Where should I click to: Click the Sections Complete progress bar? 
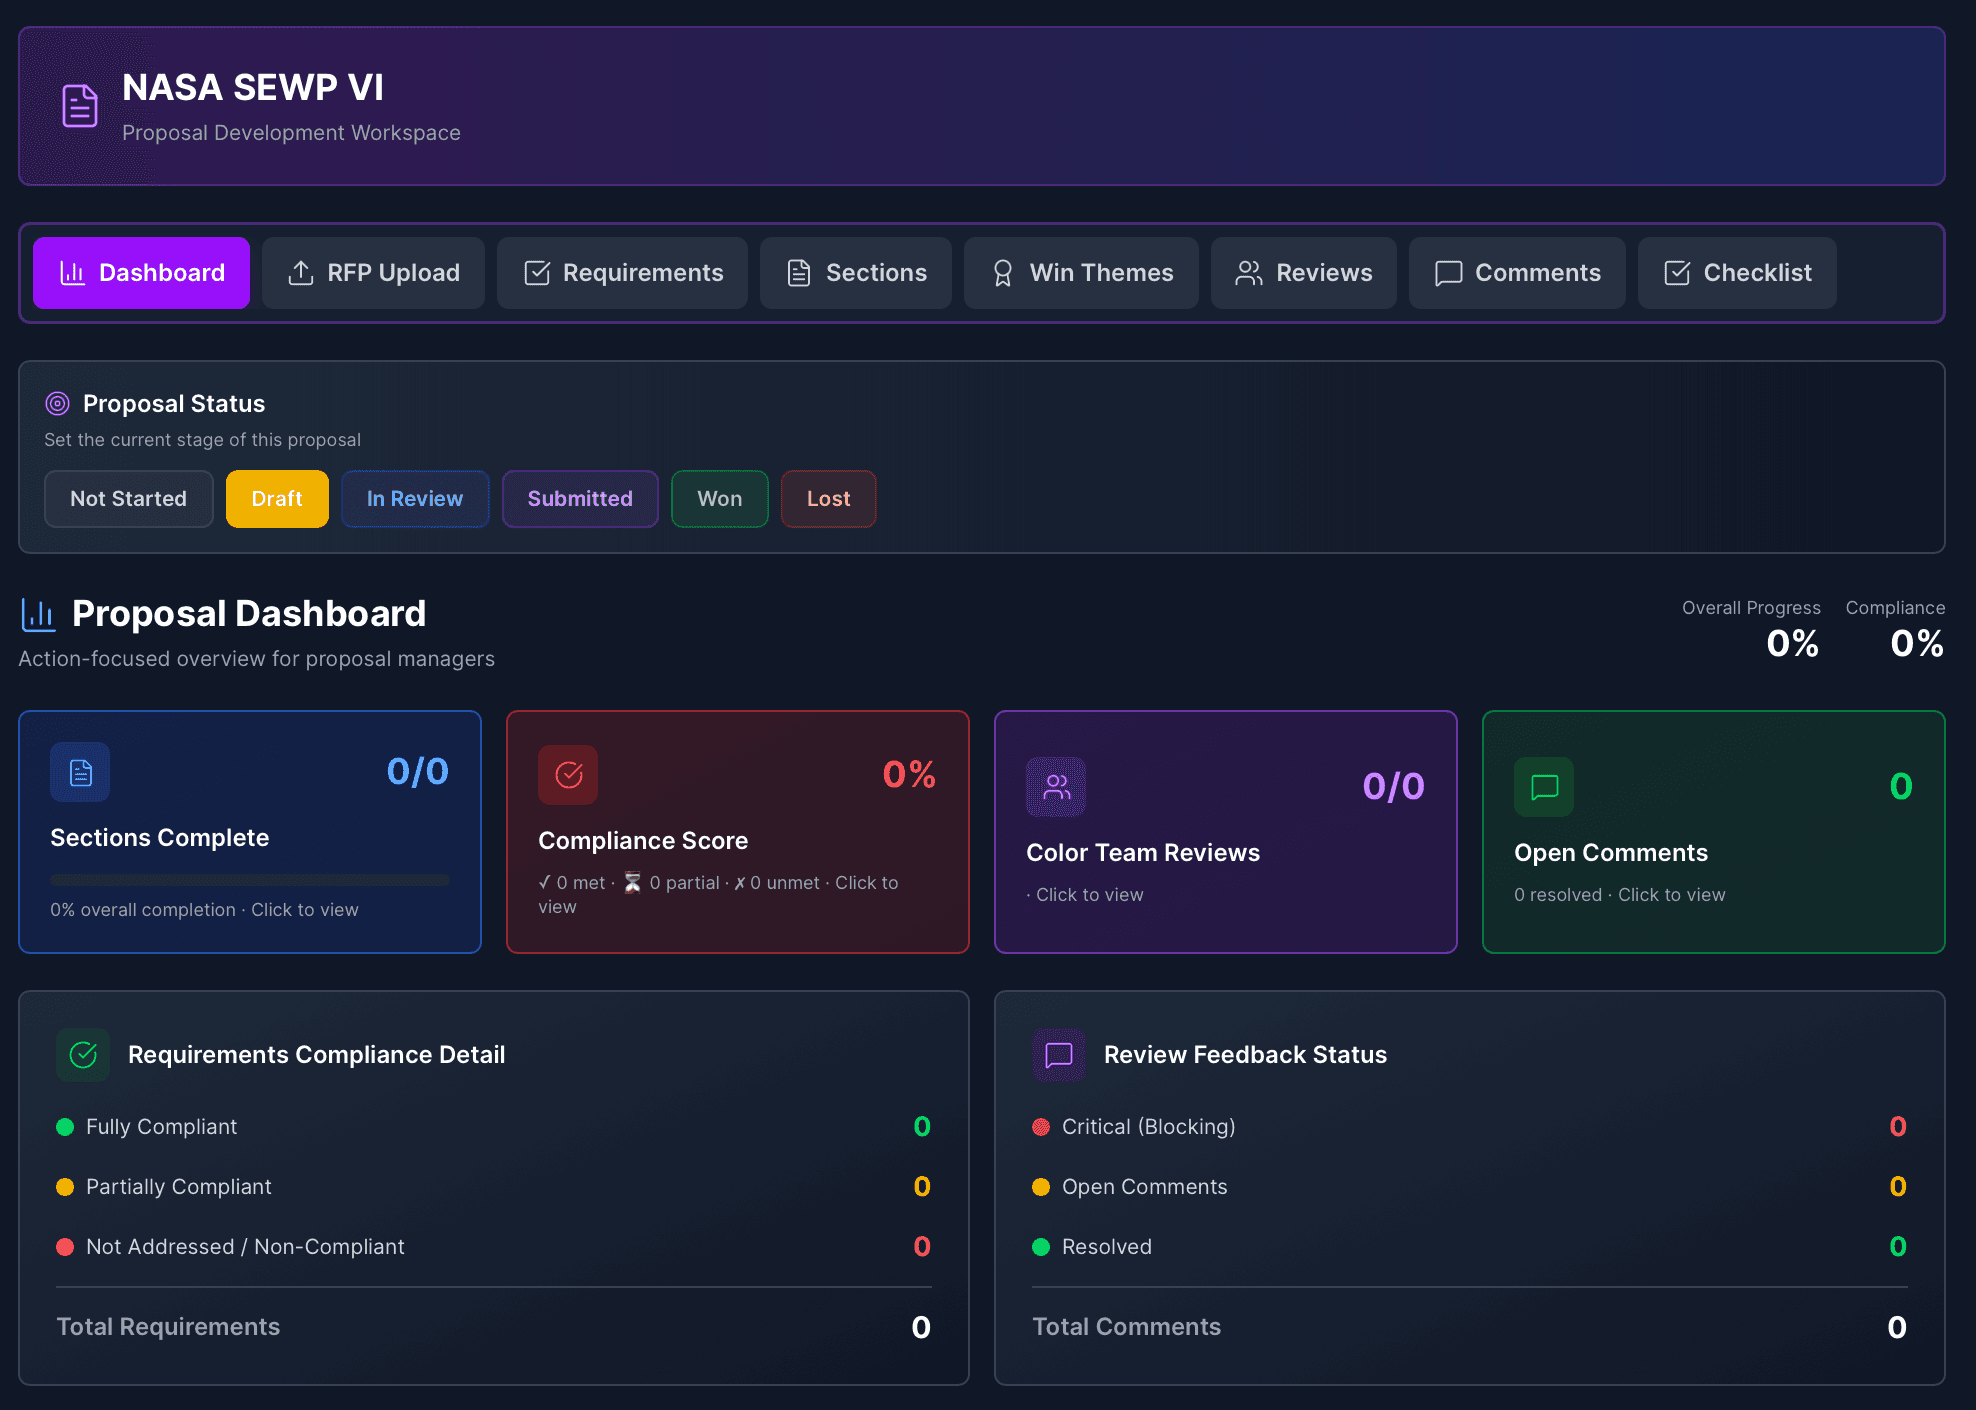coord(249,880)
